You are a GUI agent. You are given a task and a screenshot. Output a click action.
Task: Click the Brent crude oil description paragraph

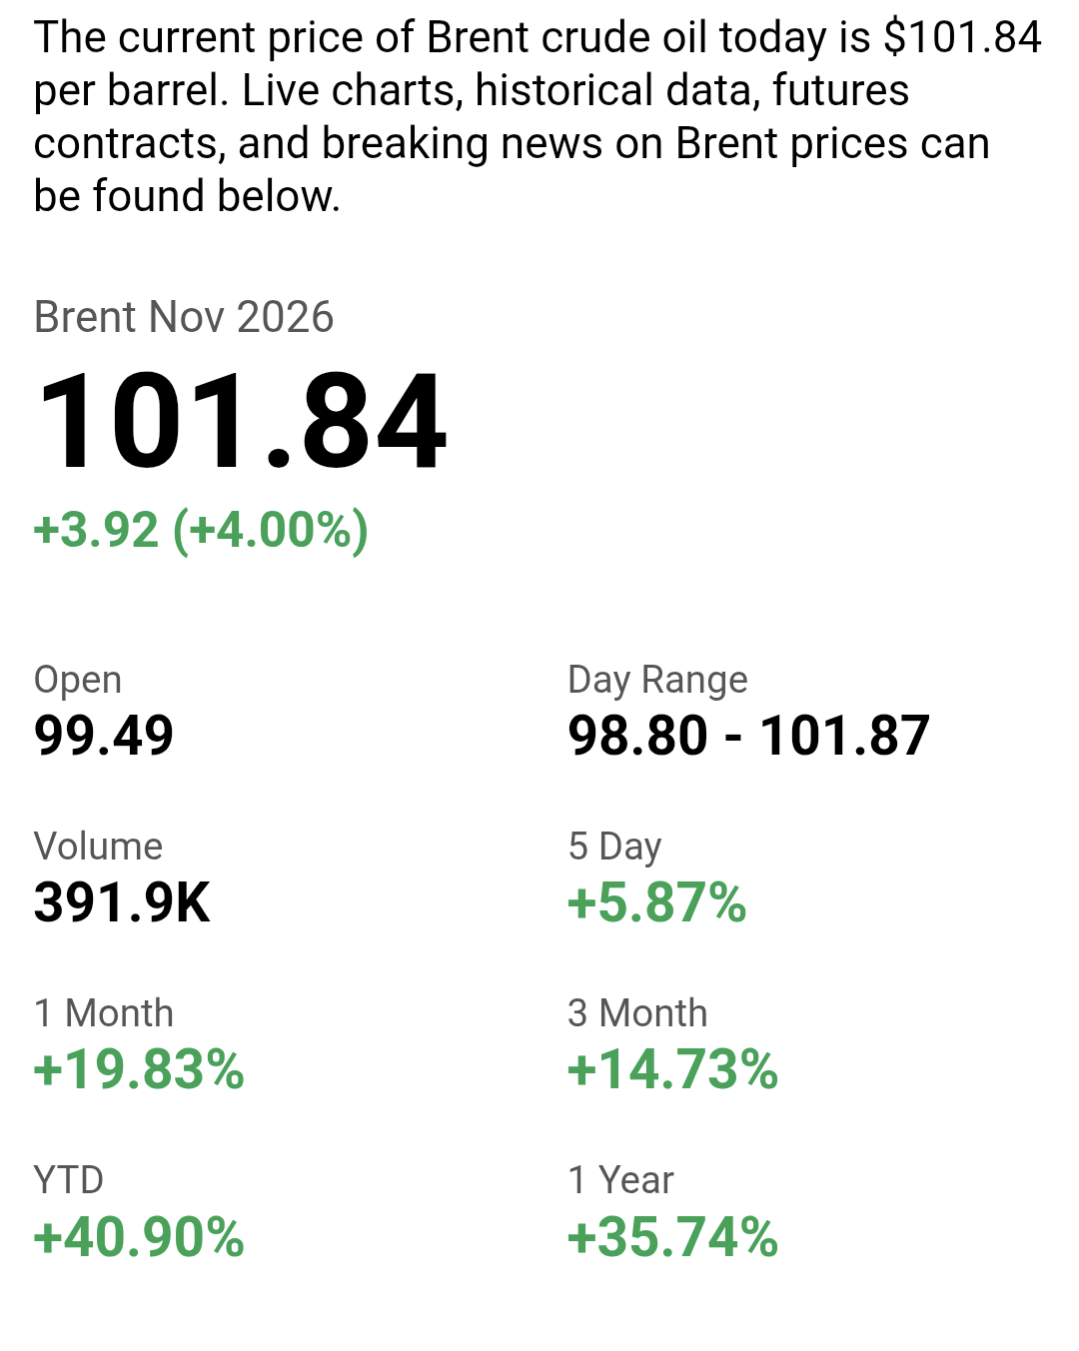click(x=538, y=117)
